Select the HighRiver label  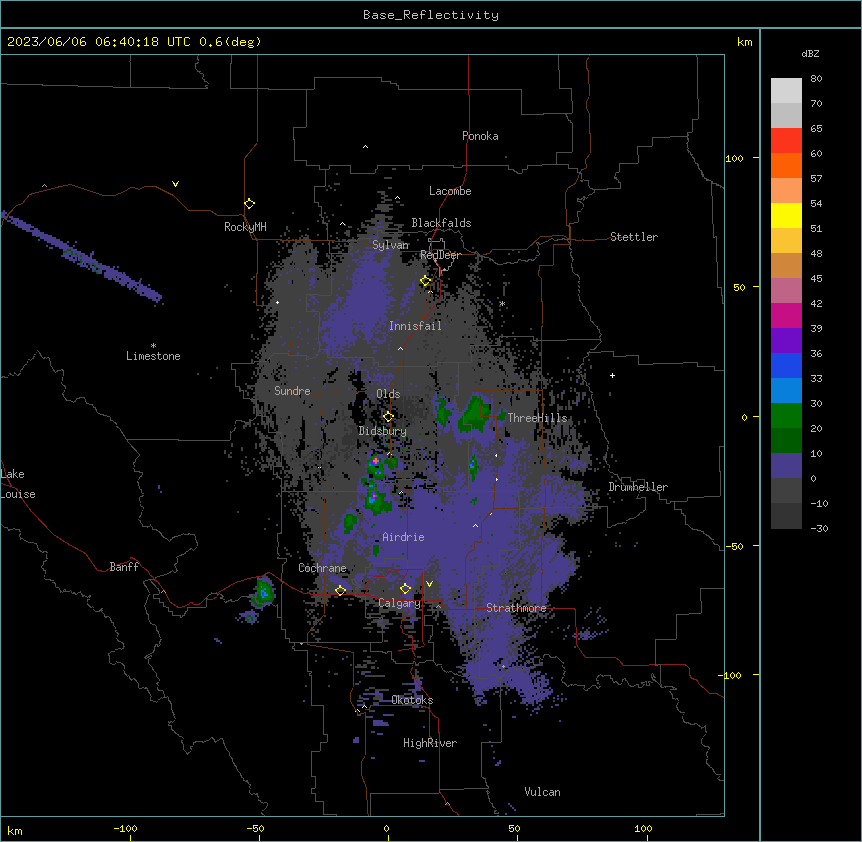[430, 743]
